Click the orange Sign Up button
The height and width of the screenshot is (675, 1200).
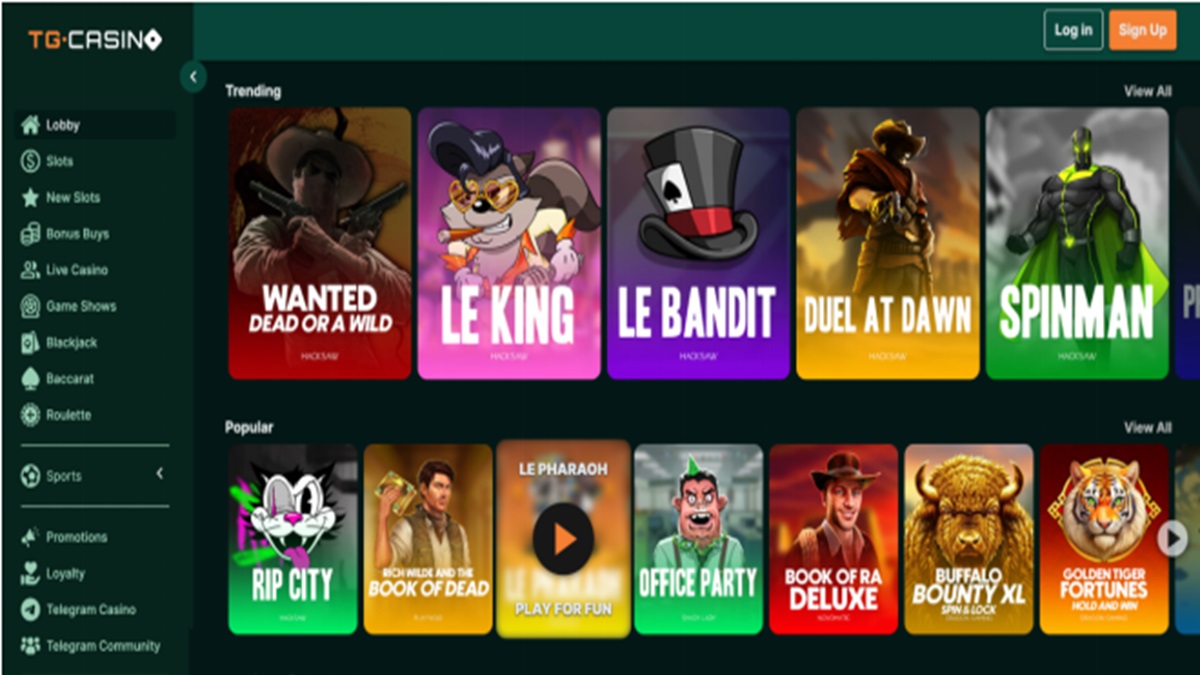tap(1143, 30)
